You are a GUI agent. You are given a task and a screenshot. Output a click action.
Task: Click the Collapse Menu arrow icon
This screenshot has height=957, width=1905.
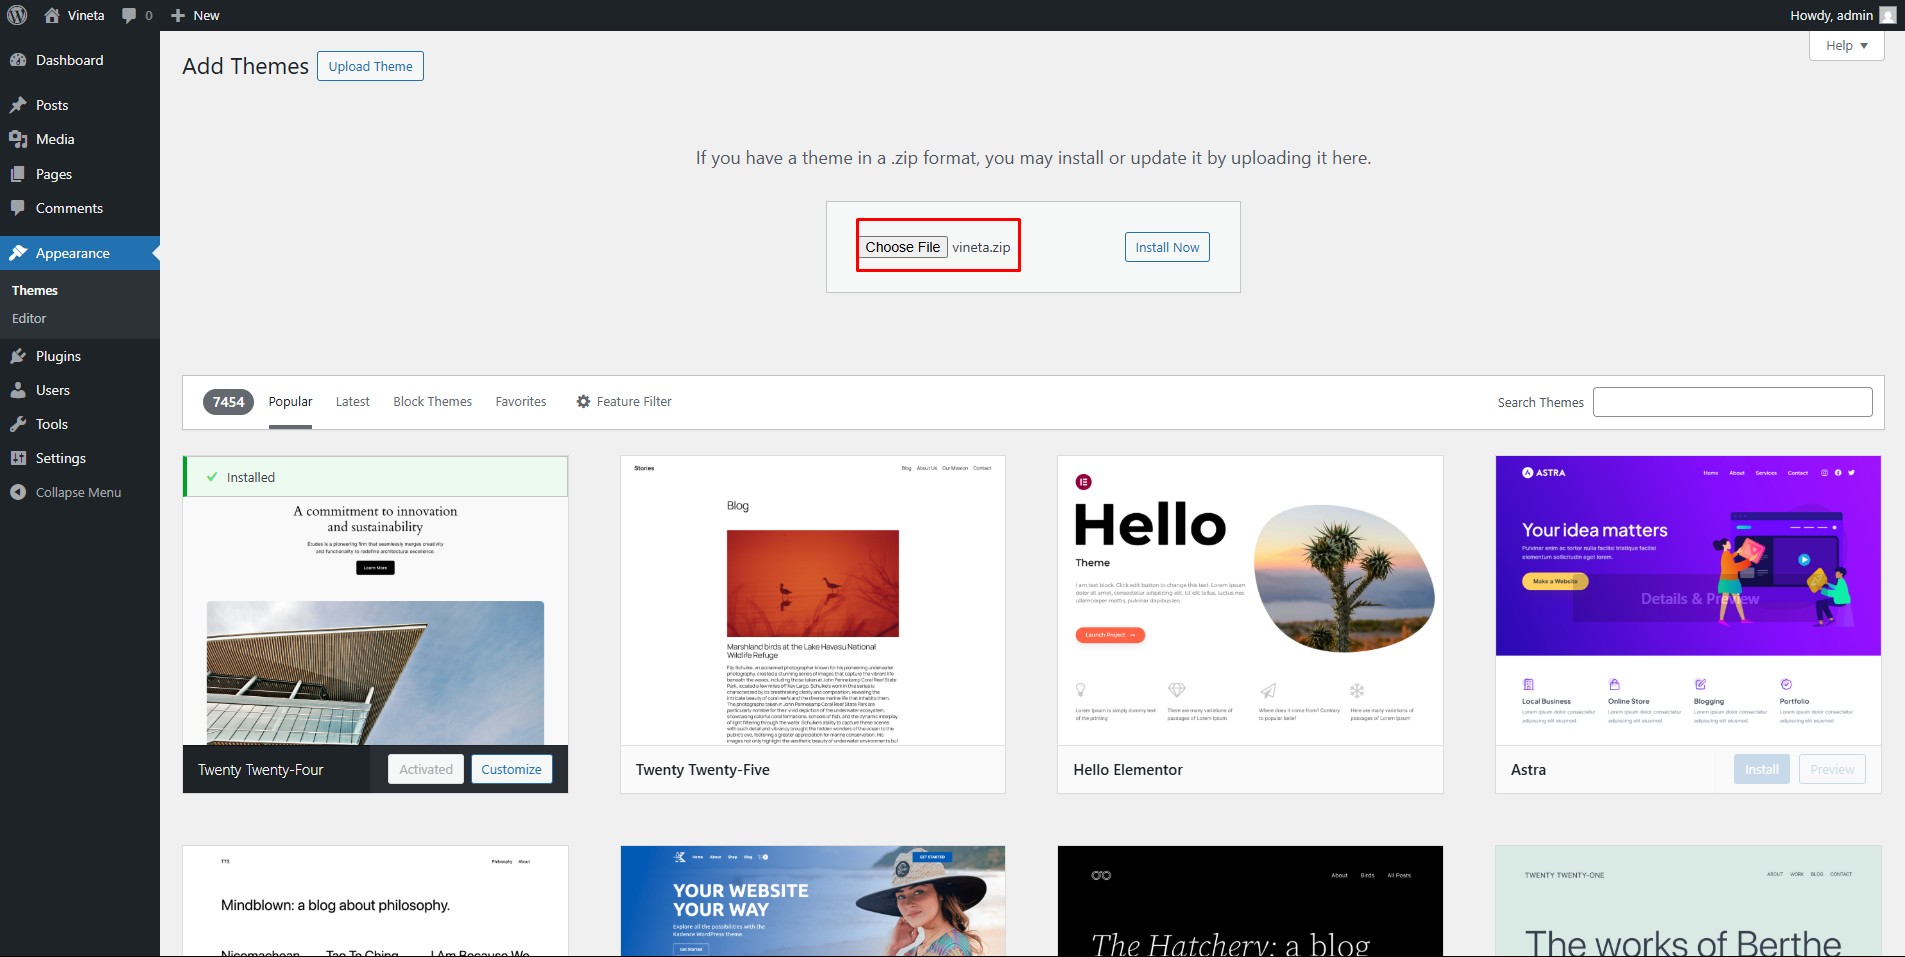click(18, 492)
